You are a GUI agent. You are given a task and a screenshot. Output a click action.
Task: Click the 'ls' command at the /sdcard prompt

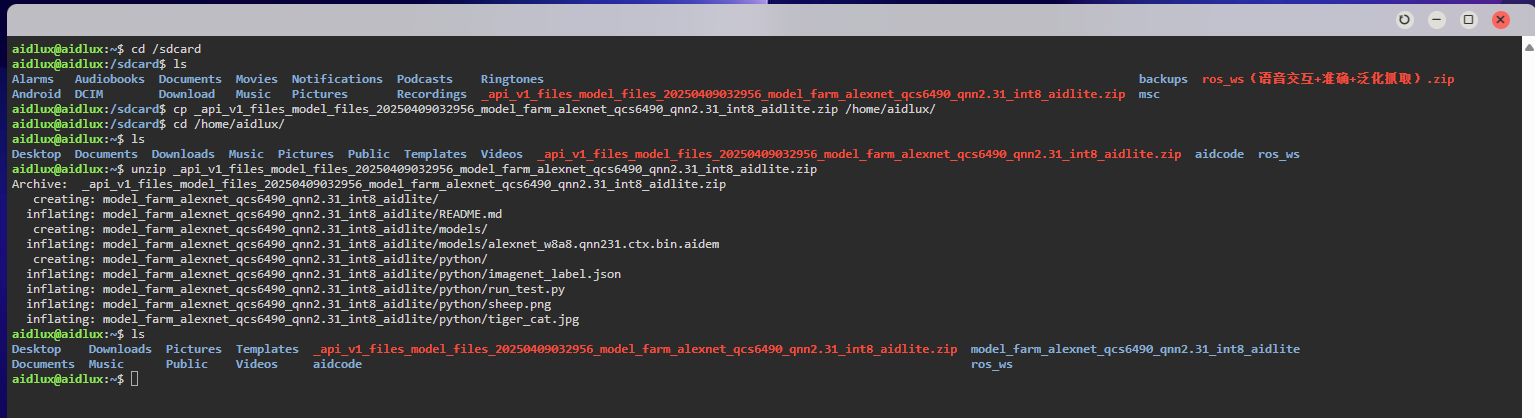click(x=180, y=64)
